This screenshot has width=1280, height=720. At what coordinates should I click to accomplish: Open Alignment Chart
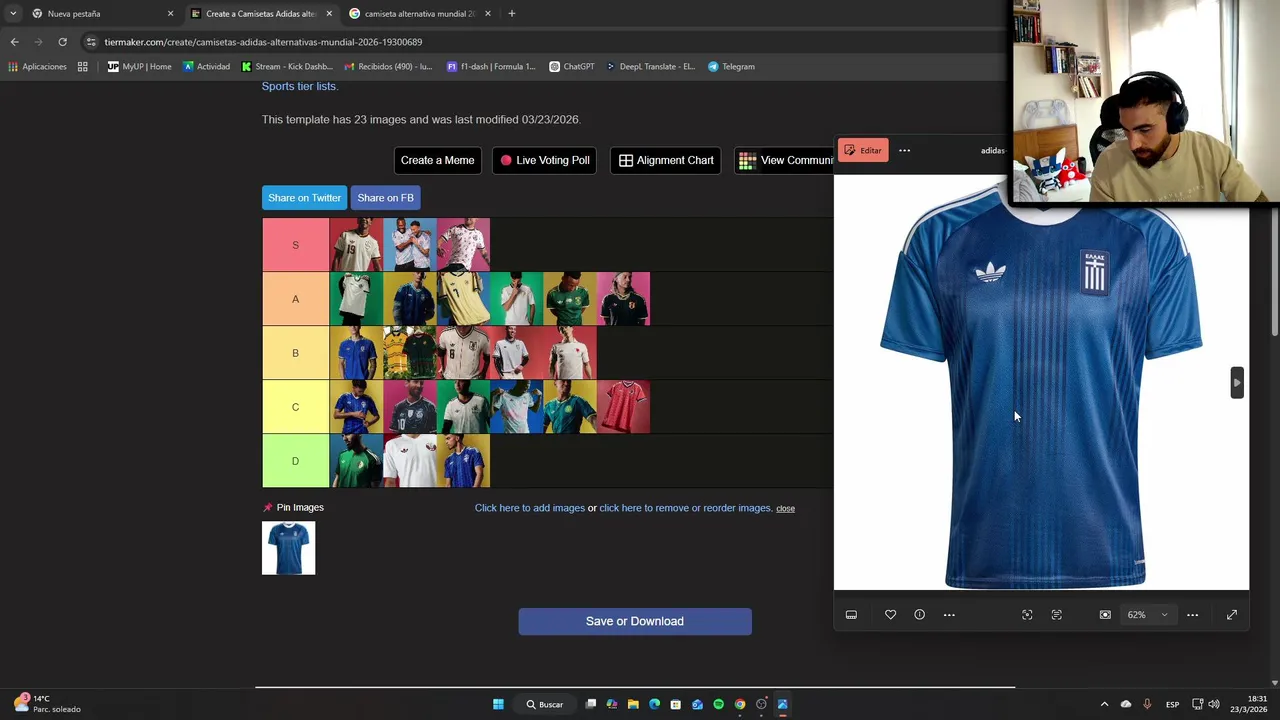click(x=665, y=160)
